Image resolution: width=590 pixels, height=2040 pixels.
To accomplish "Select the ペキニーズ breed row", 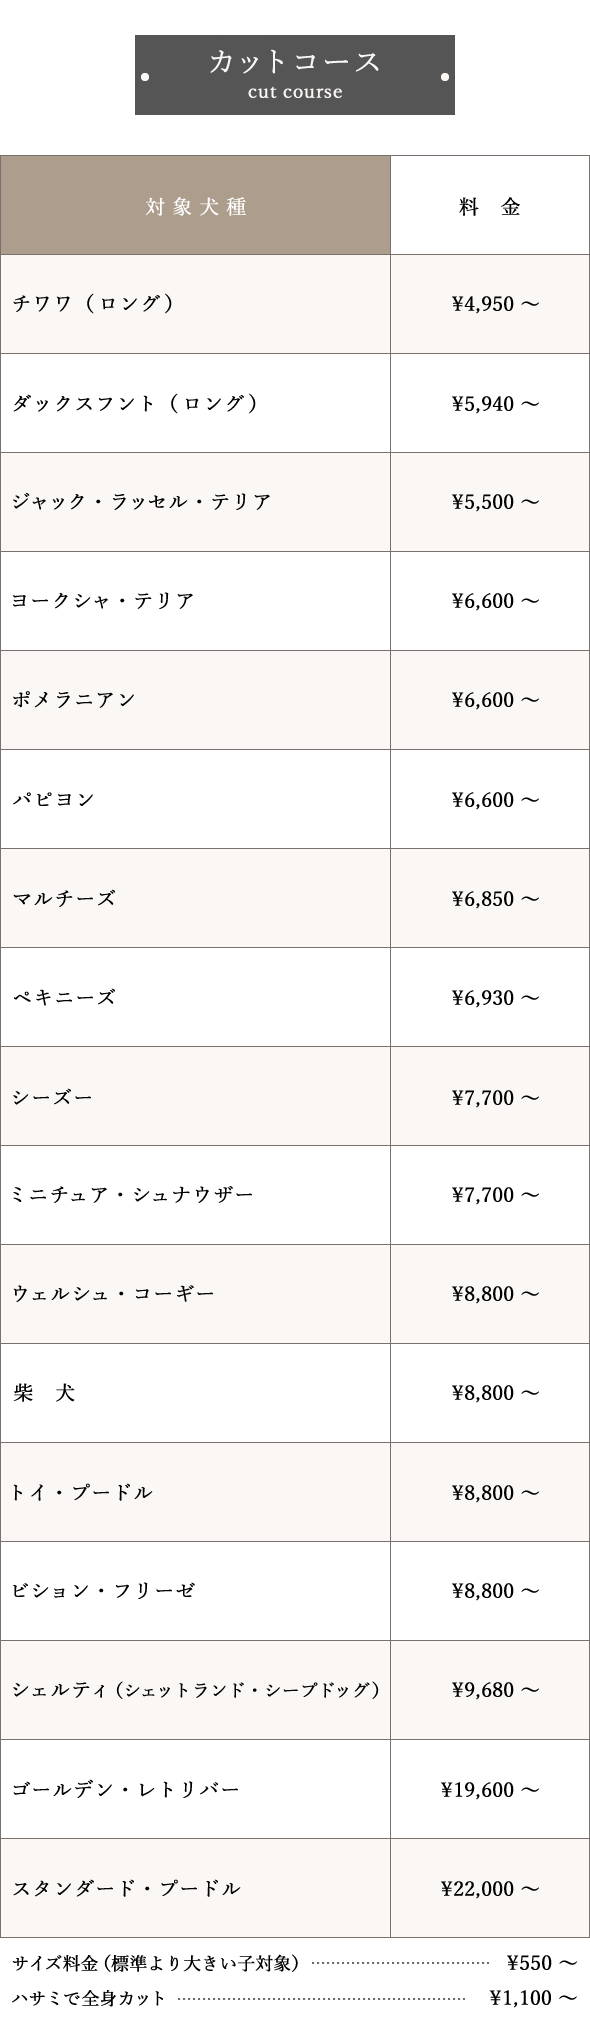I will 295,997.
